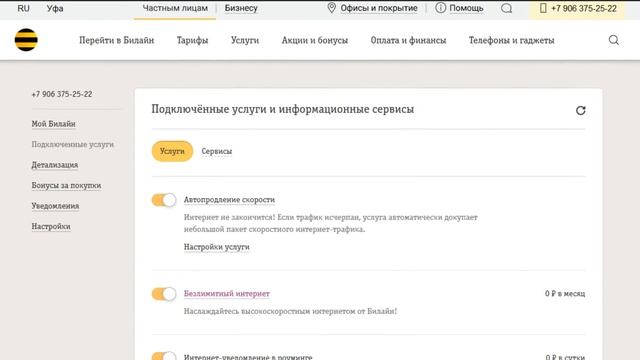The image size is (640, 360).
Task: Click the Beeline striped logo
Action: 26,40
